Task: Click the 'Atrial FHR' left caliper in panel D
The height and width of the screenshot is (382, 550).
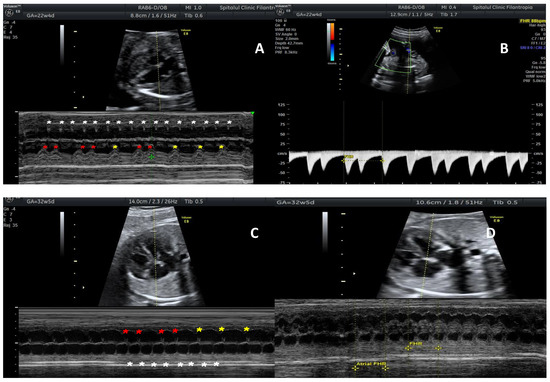Action: (355, 368)
